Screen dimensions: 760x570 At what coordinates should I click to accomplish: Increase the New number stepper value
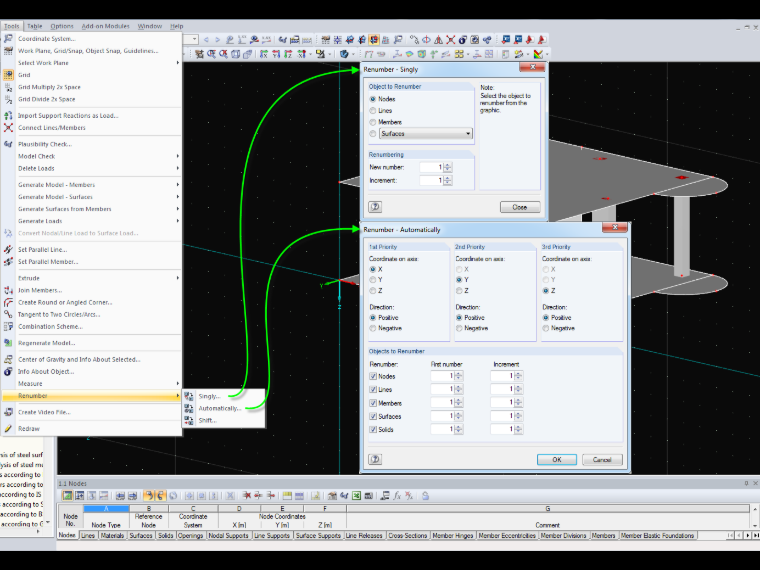pos(448,165)
